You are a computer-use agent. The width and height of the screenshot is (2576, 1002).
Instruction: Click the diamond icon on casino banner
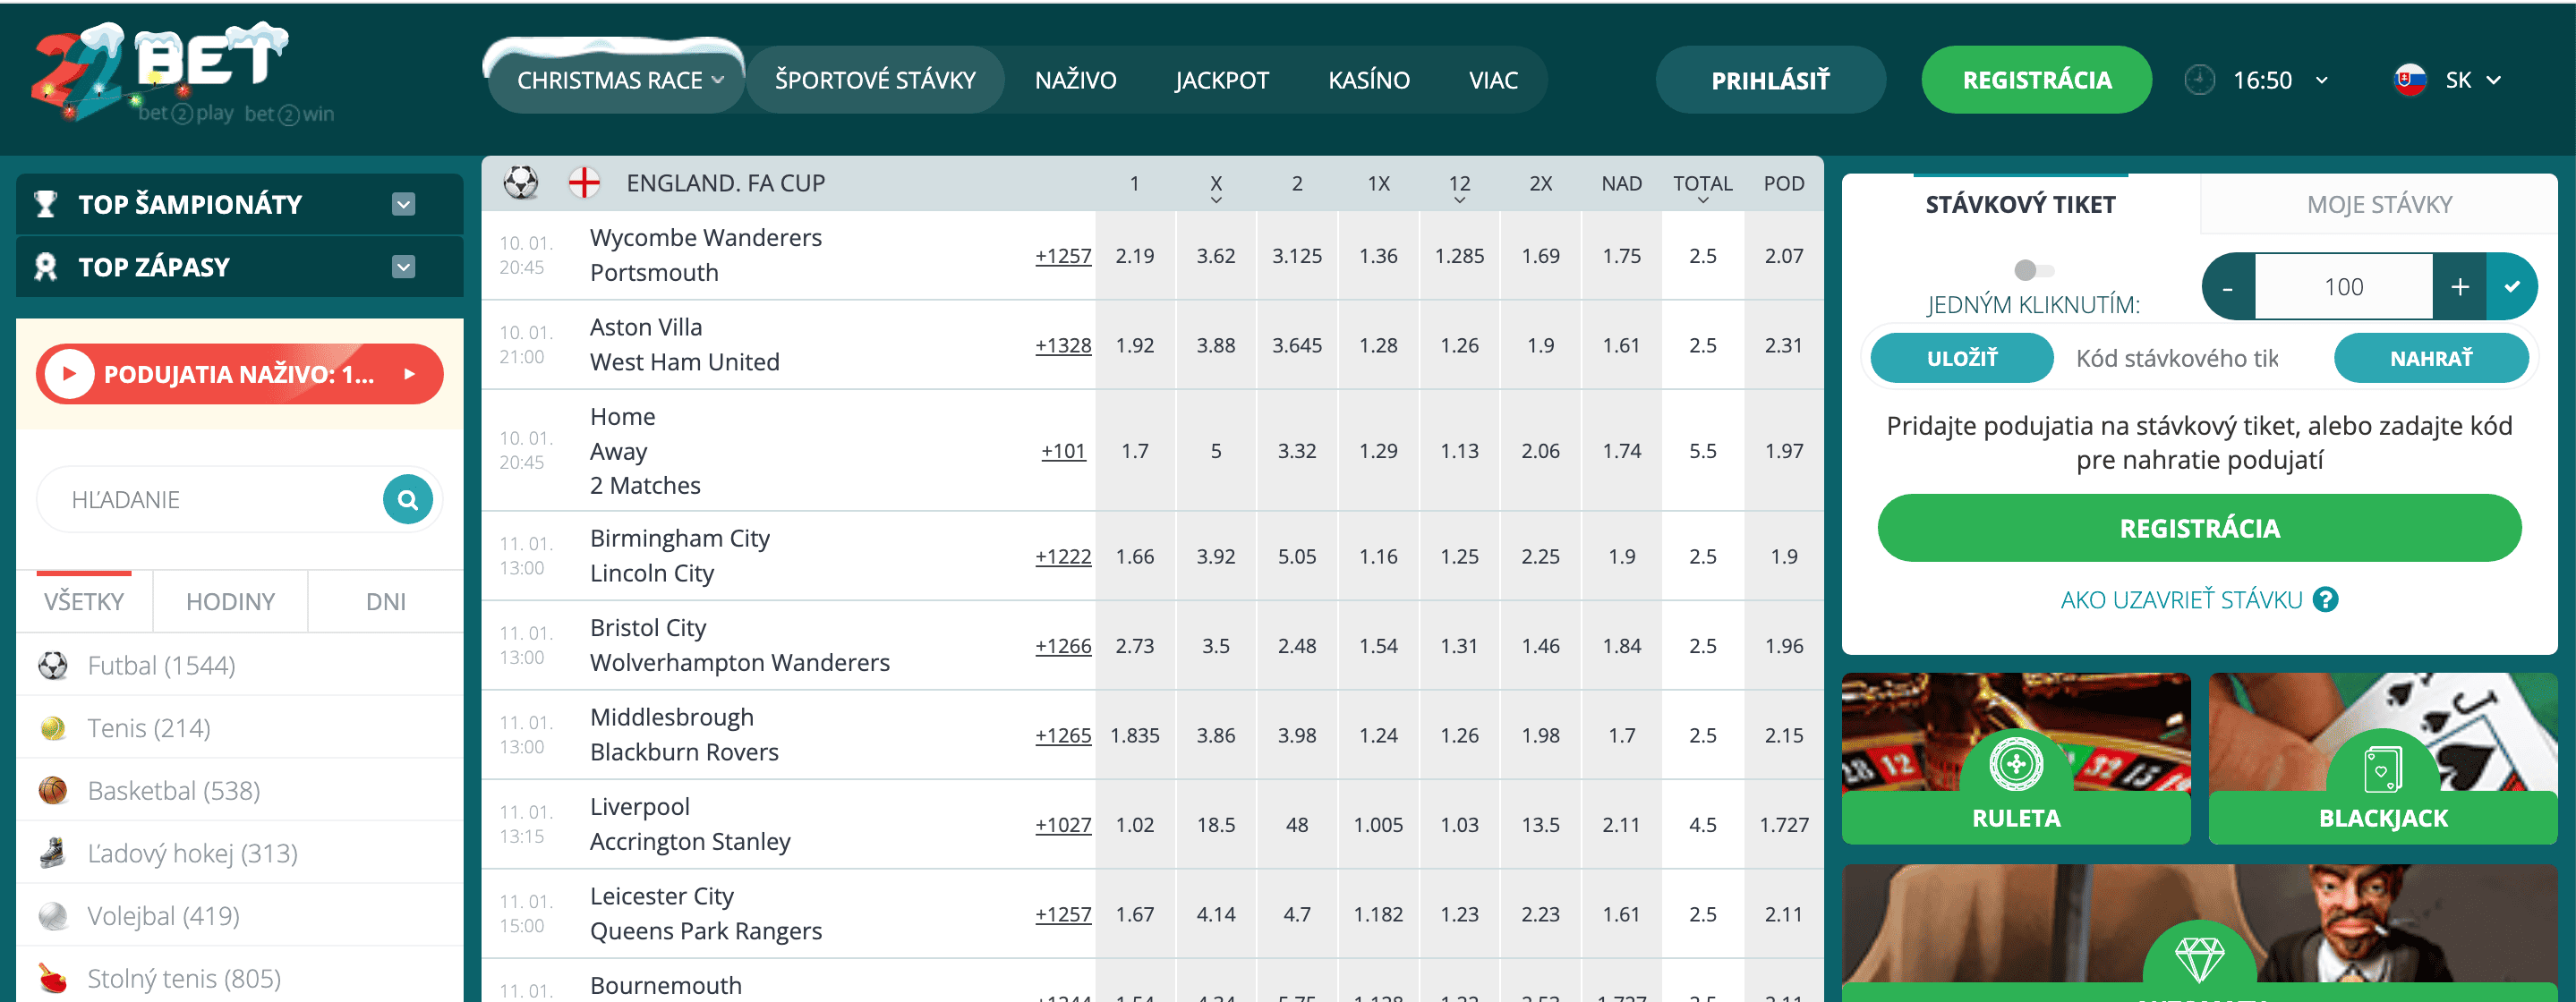2200,959
